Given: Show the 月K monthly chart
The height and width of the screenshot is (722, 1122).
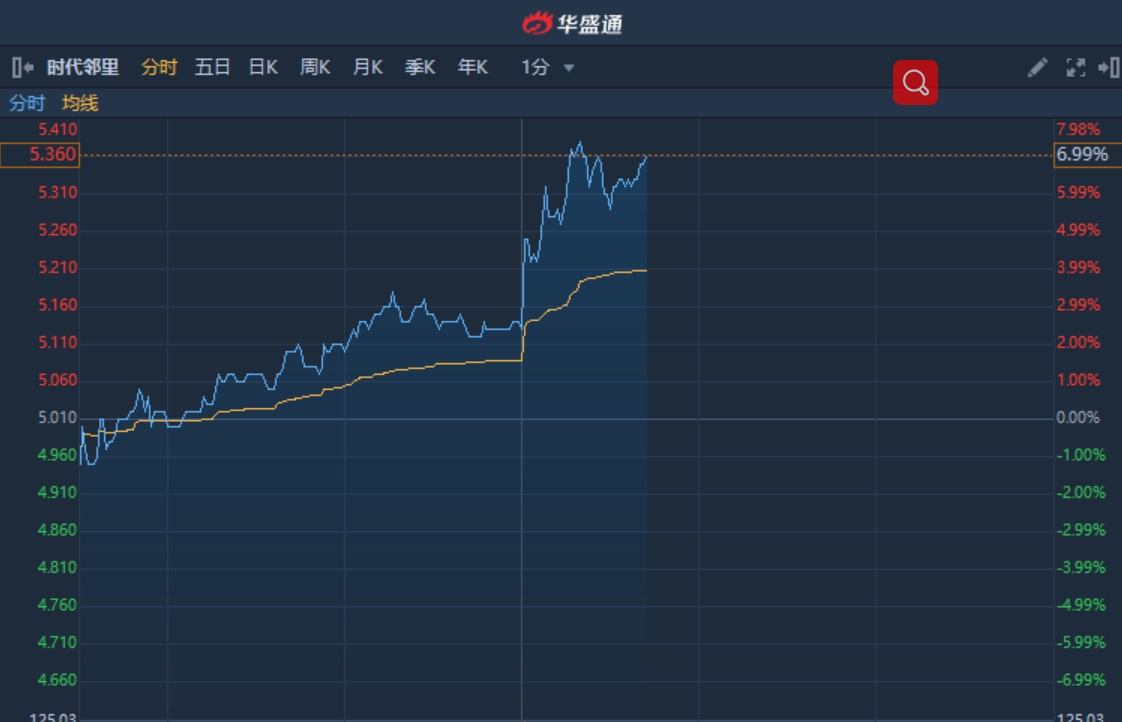Looking at the screenshot, I should pyautogui.click(x=368, y=67).
